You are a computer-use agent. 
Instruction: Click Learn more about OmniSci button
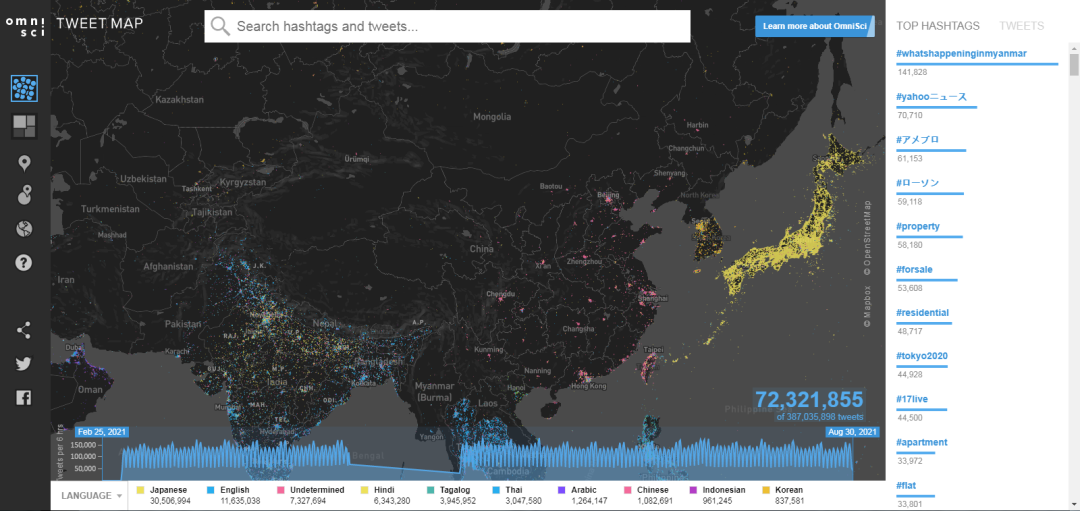point(816,26)
